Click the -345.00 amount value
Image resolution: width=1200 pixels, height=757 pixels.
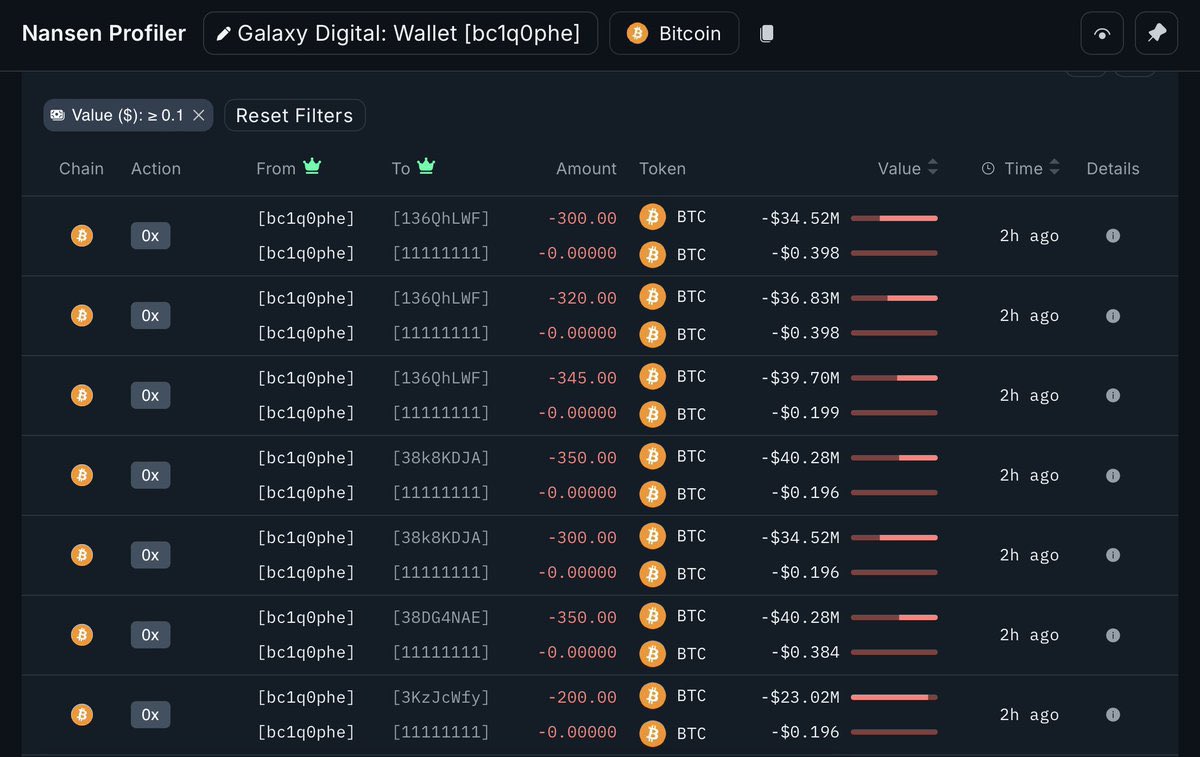582,378
